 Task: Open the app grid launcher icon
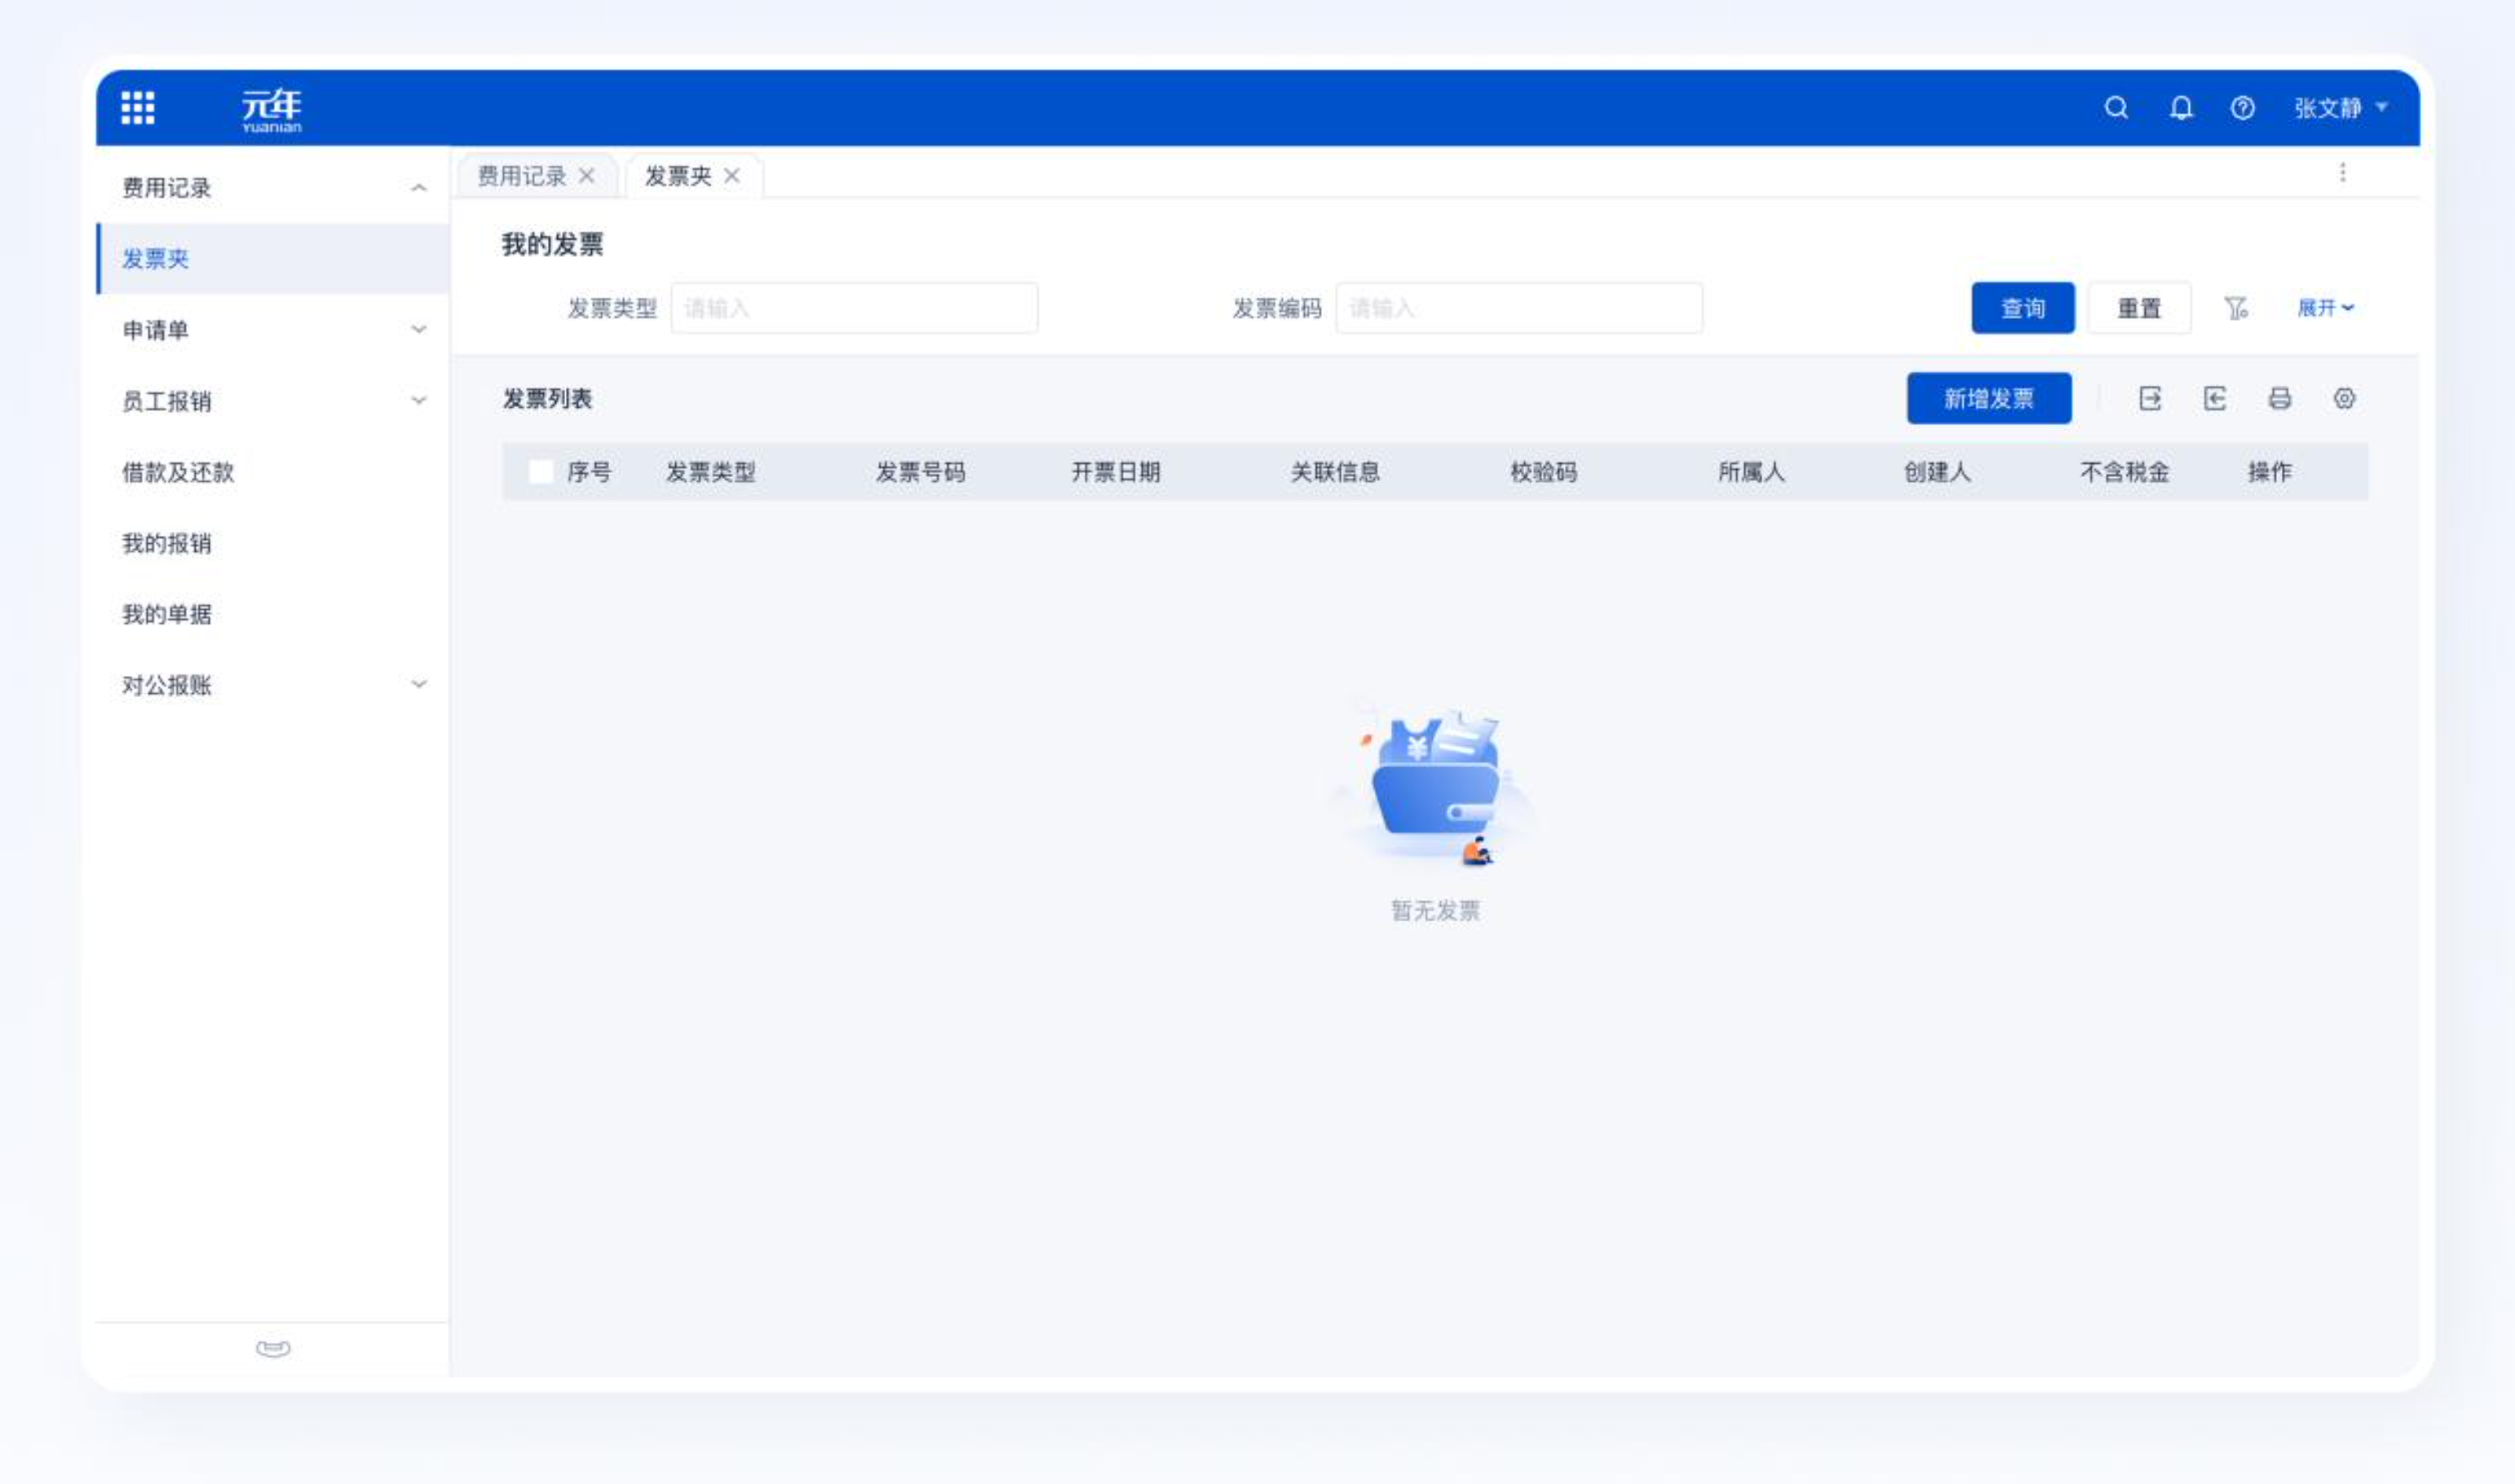point(138,107)
